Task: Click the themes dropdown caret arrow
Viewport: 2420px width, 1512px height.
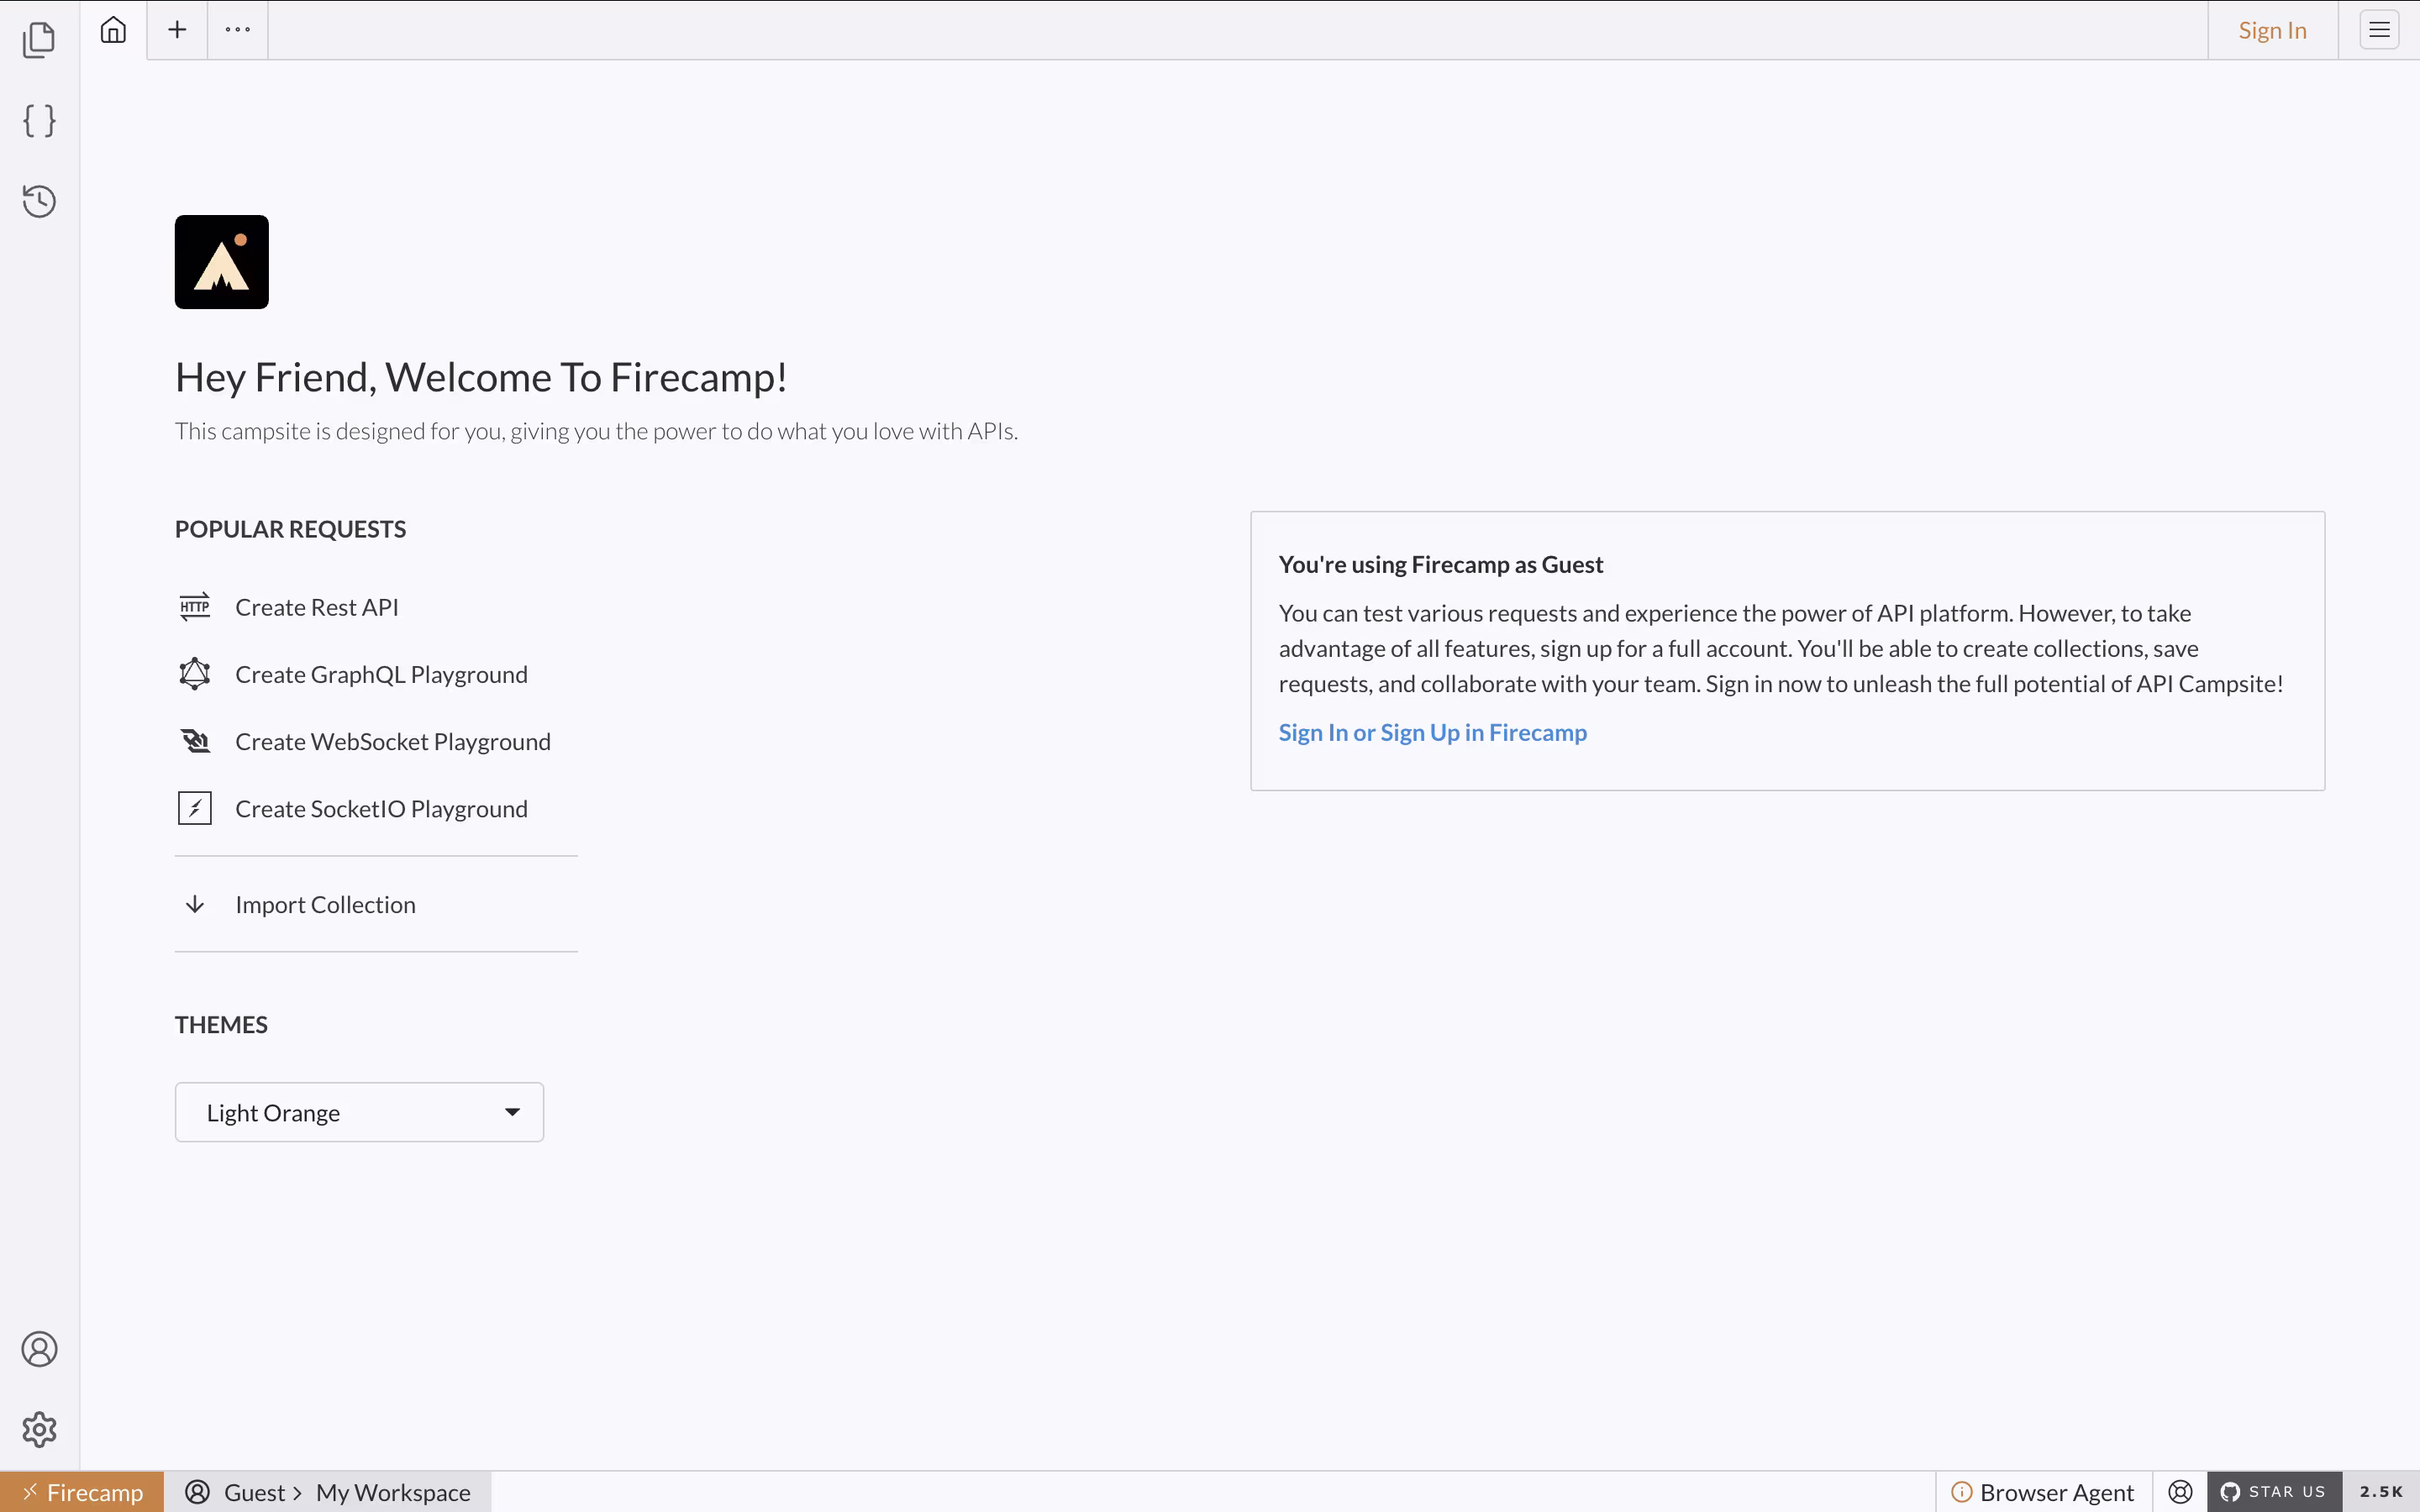Action: click(x=512, y=1112)
